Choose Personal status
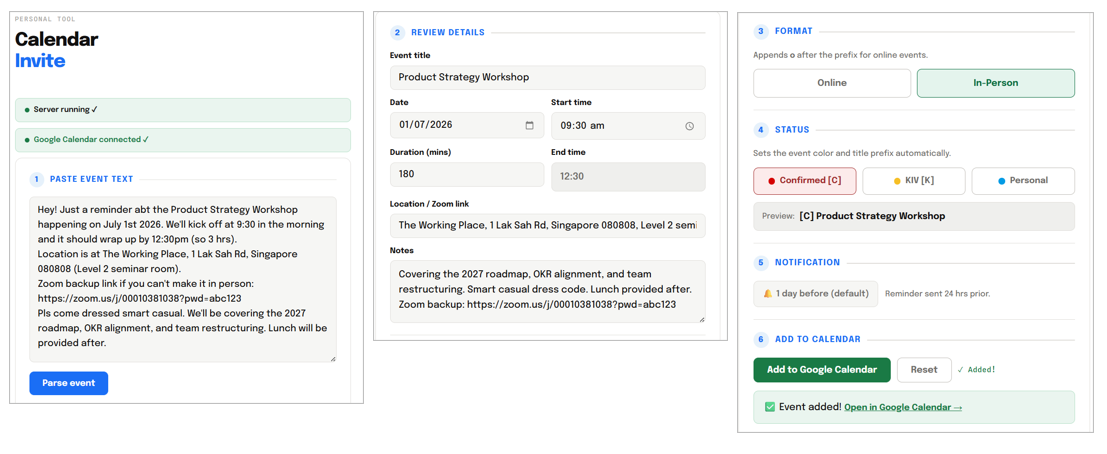 [1023, 181]
